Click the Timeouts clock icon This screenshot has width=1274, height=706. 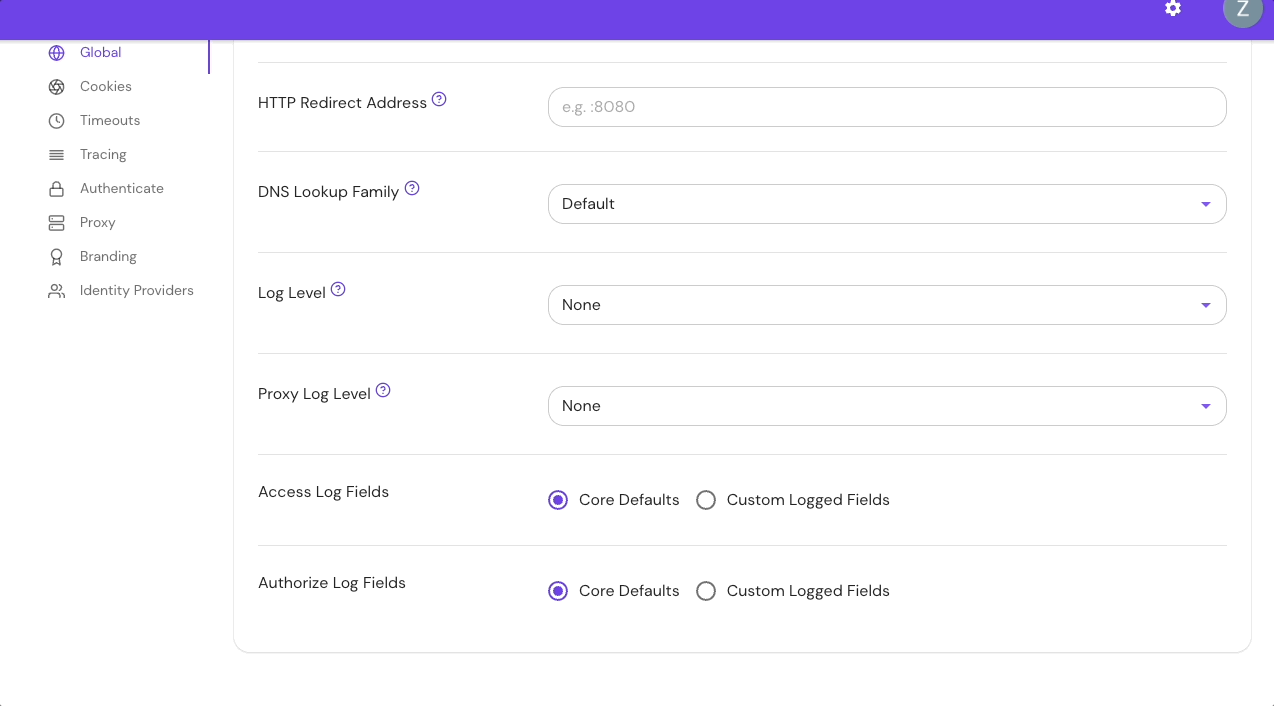coord(57,120)
